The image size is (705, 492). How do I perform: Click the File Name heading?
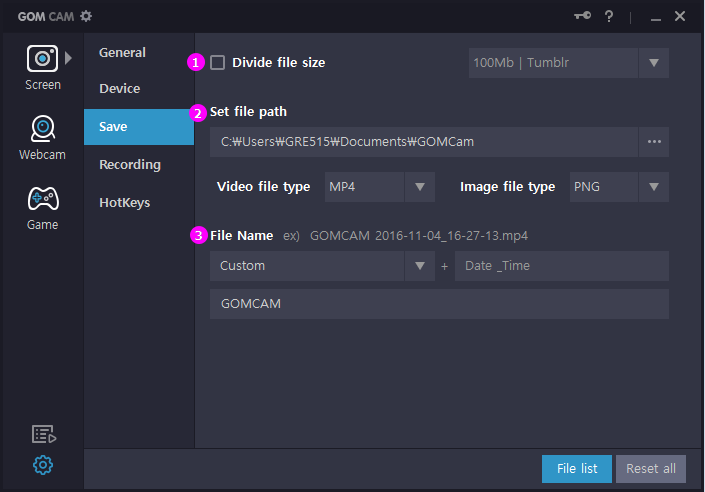coord(241,236)
